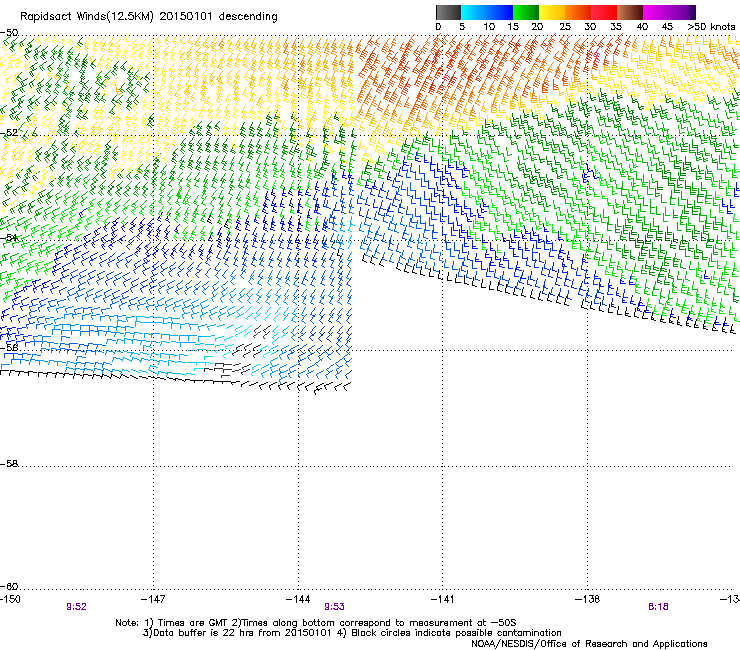Click the purple '8:18' swath time
Viewport: 740px width, 650px height.
pos(658,607)
